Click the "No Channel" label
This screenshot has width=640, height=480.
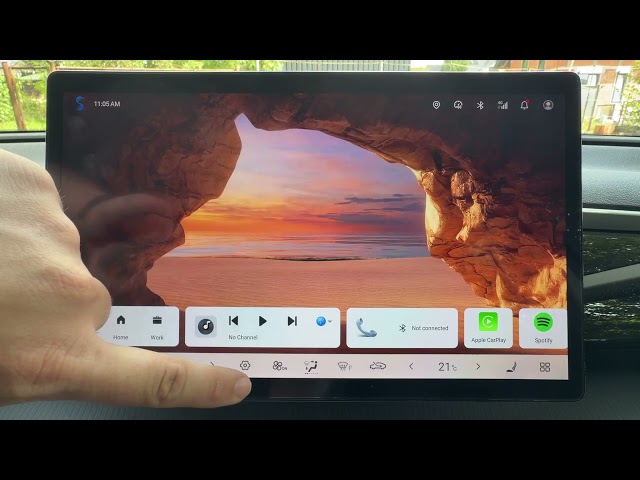[x=243, y=337]
